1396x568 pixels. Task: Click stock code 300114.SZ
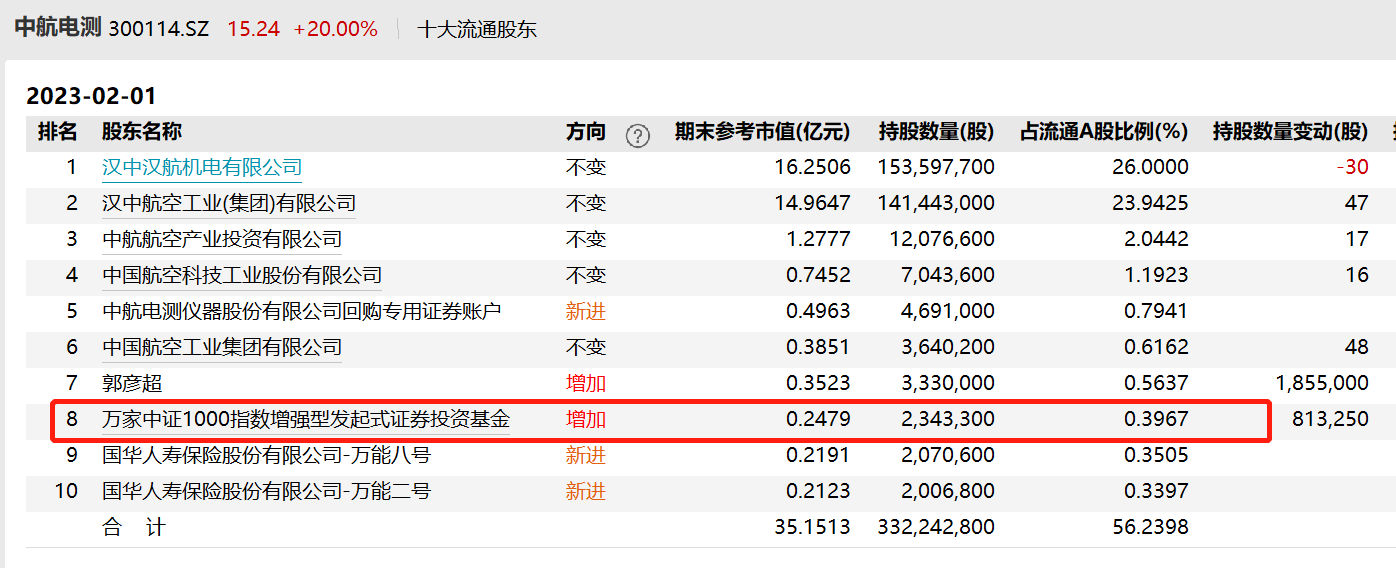point(158,29)
